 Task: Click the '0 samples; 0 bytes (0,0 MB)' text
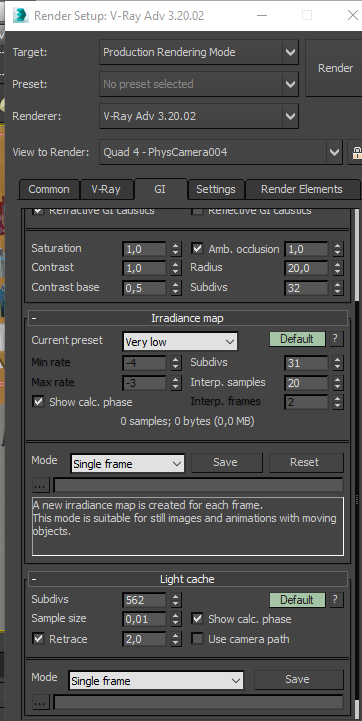pos(187,421)
